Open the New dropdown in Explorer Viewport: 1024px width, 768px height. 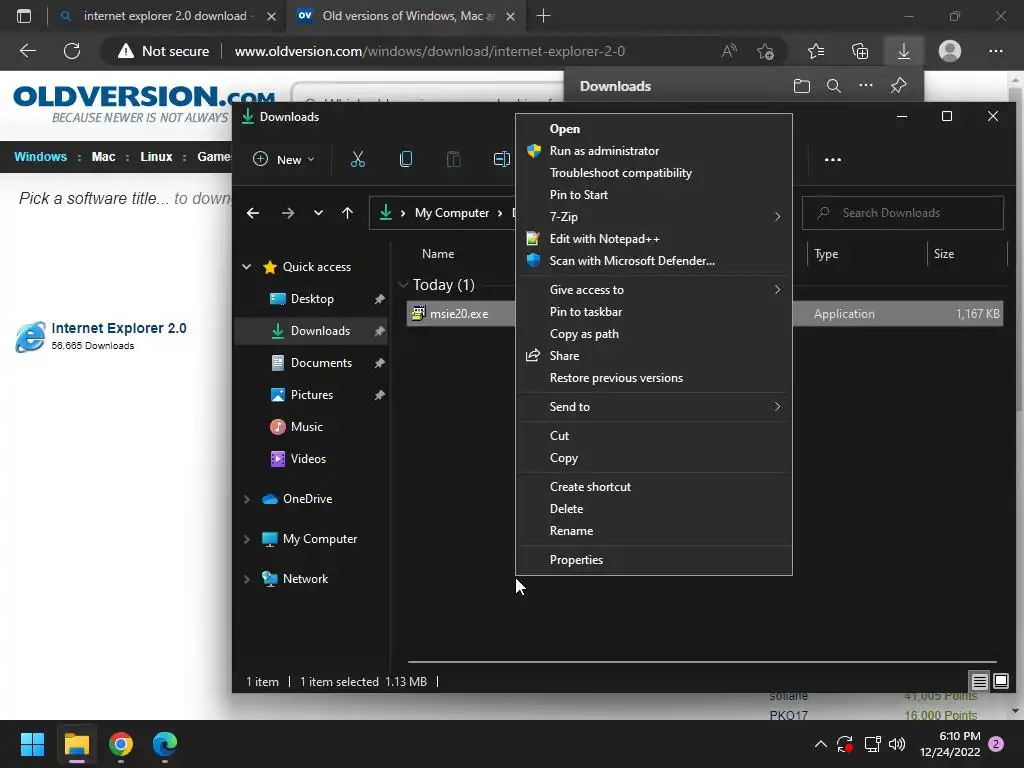(x=284, y=159)
